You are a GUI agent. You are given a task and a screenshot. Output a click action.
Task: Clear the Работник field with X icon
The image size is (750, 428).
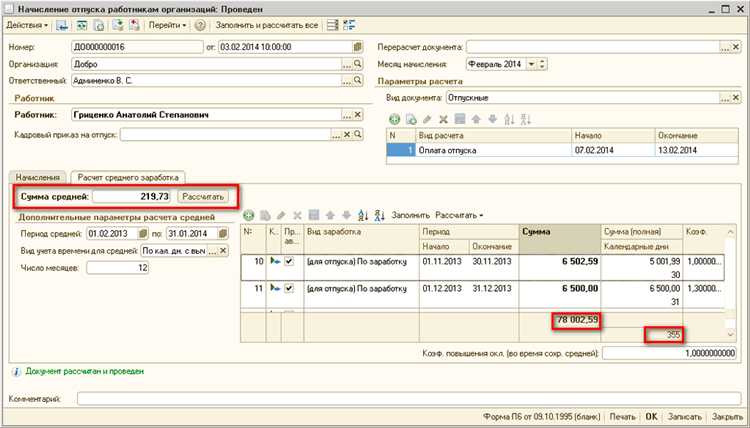(358, 115)
